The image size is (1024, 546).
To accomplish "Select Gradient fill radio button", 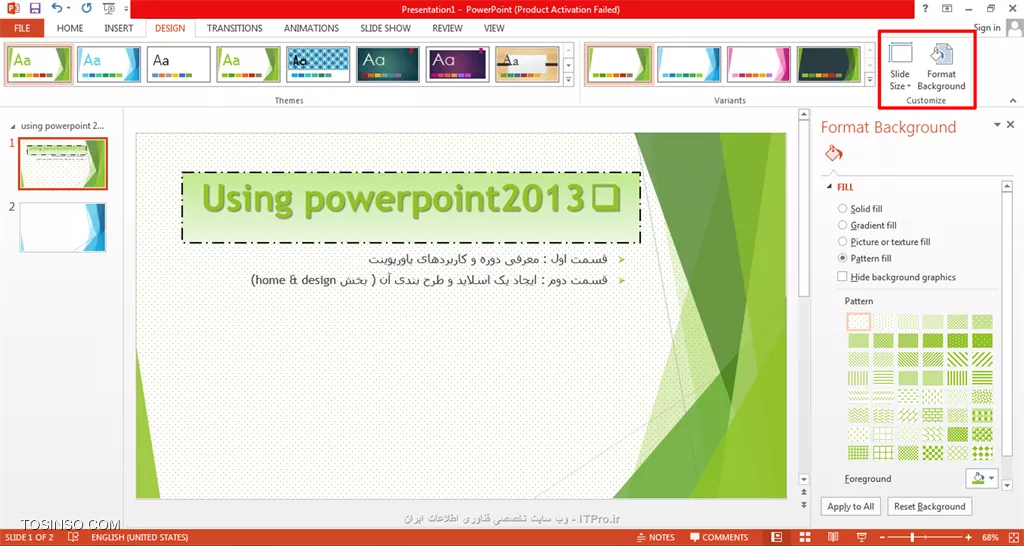I will [842, 225].
